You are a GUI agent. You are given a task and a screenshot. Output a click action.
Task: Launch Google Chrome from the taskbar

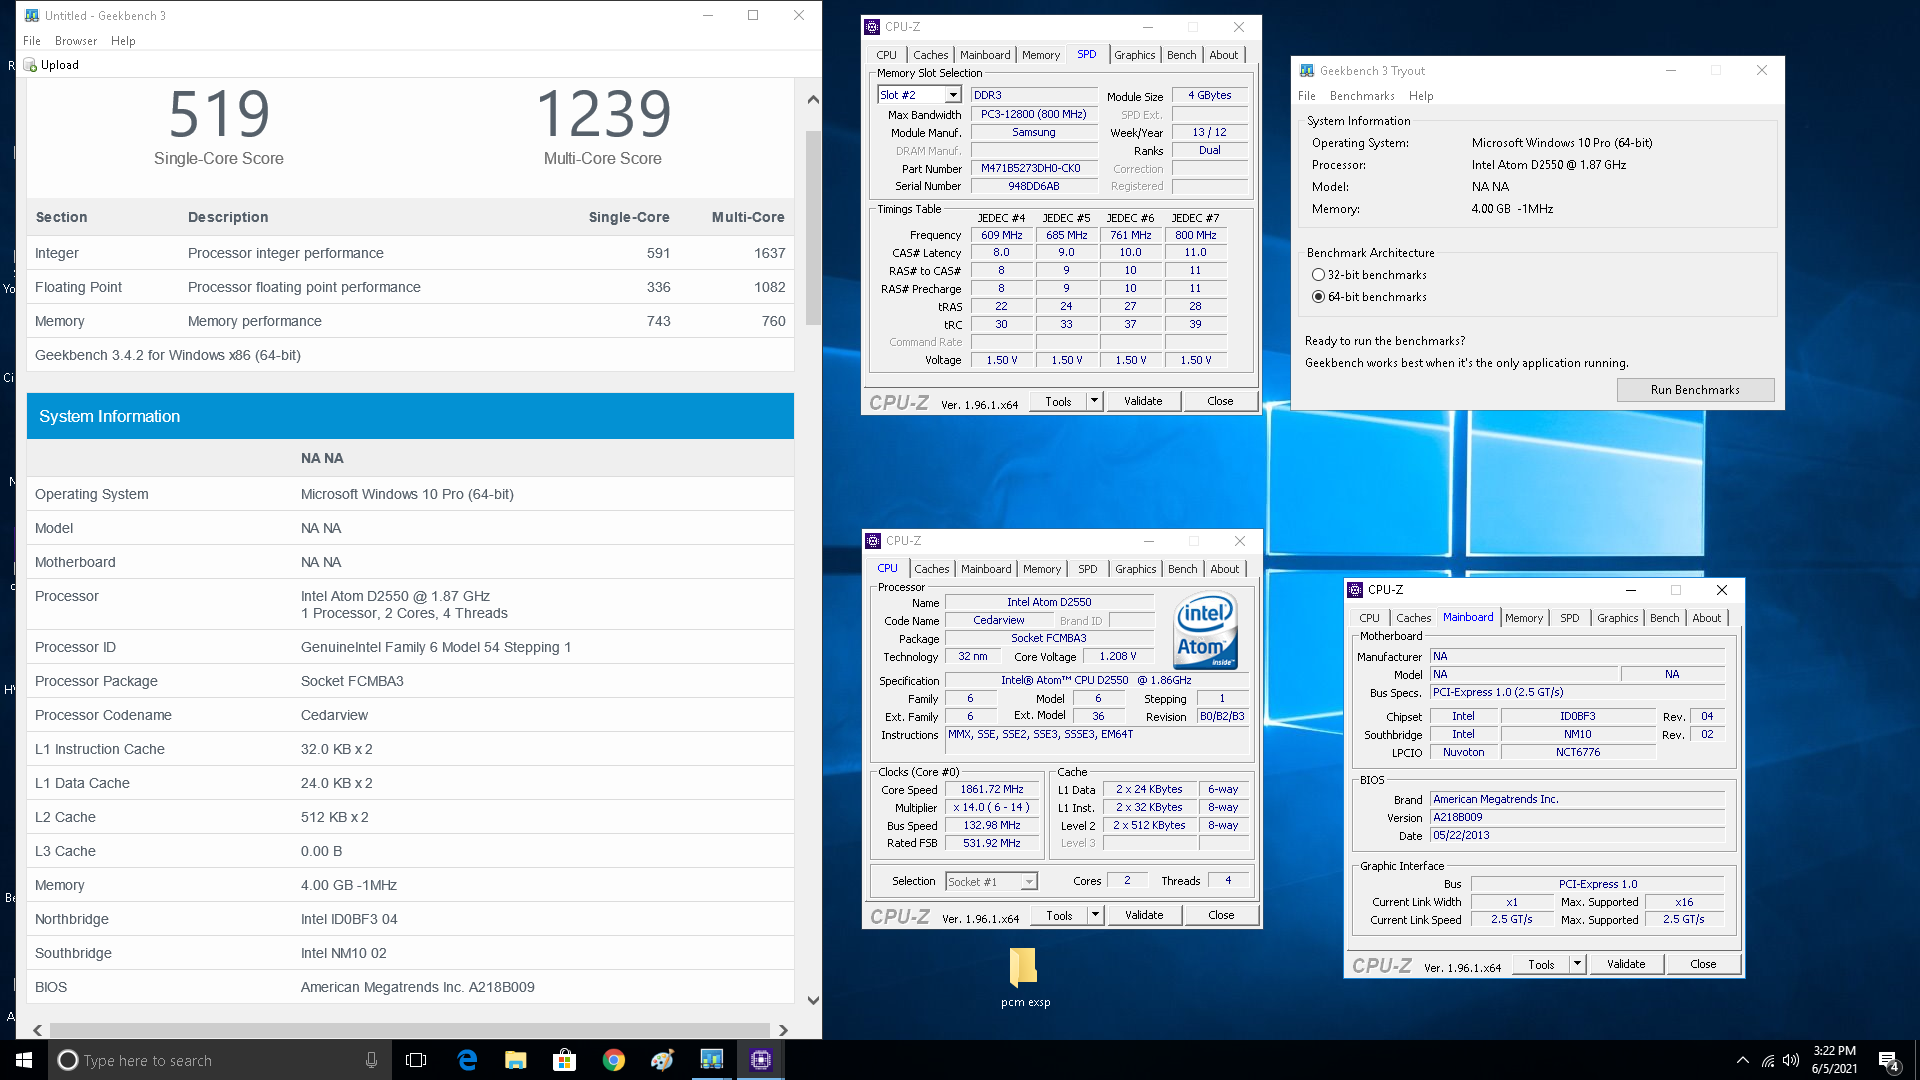pos(614,1060)
